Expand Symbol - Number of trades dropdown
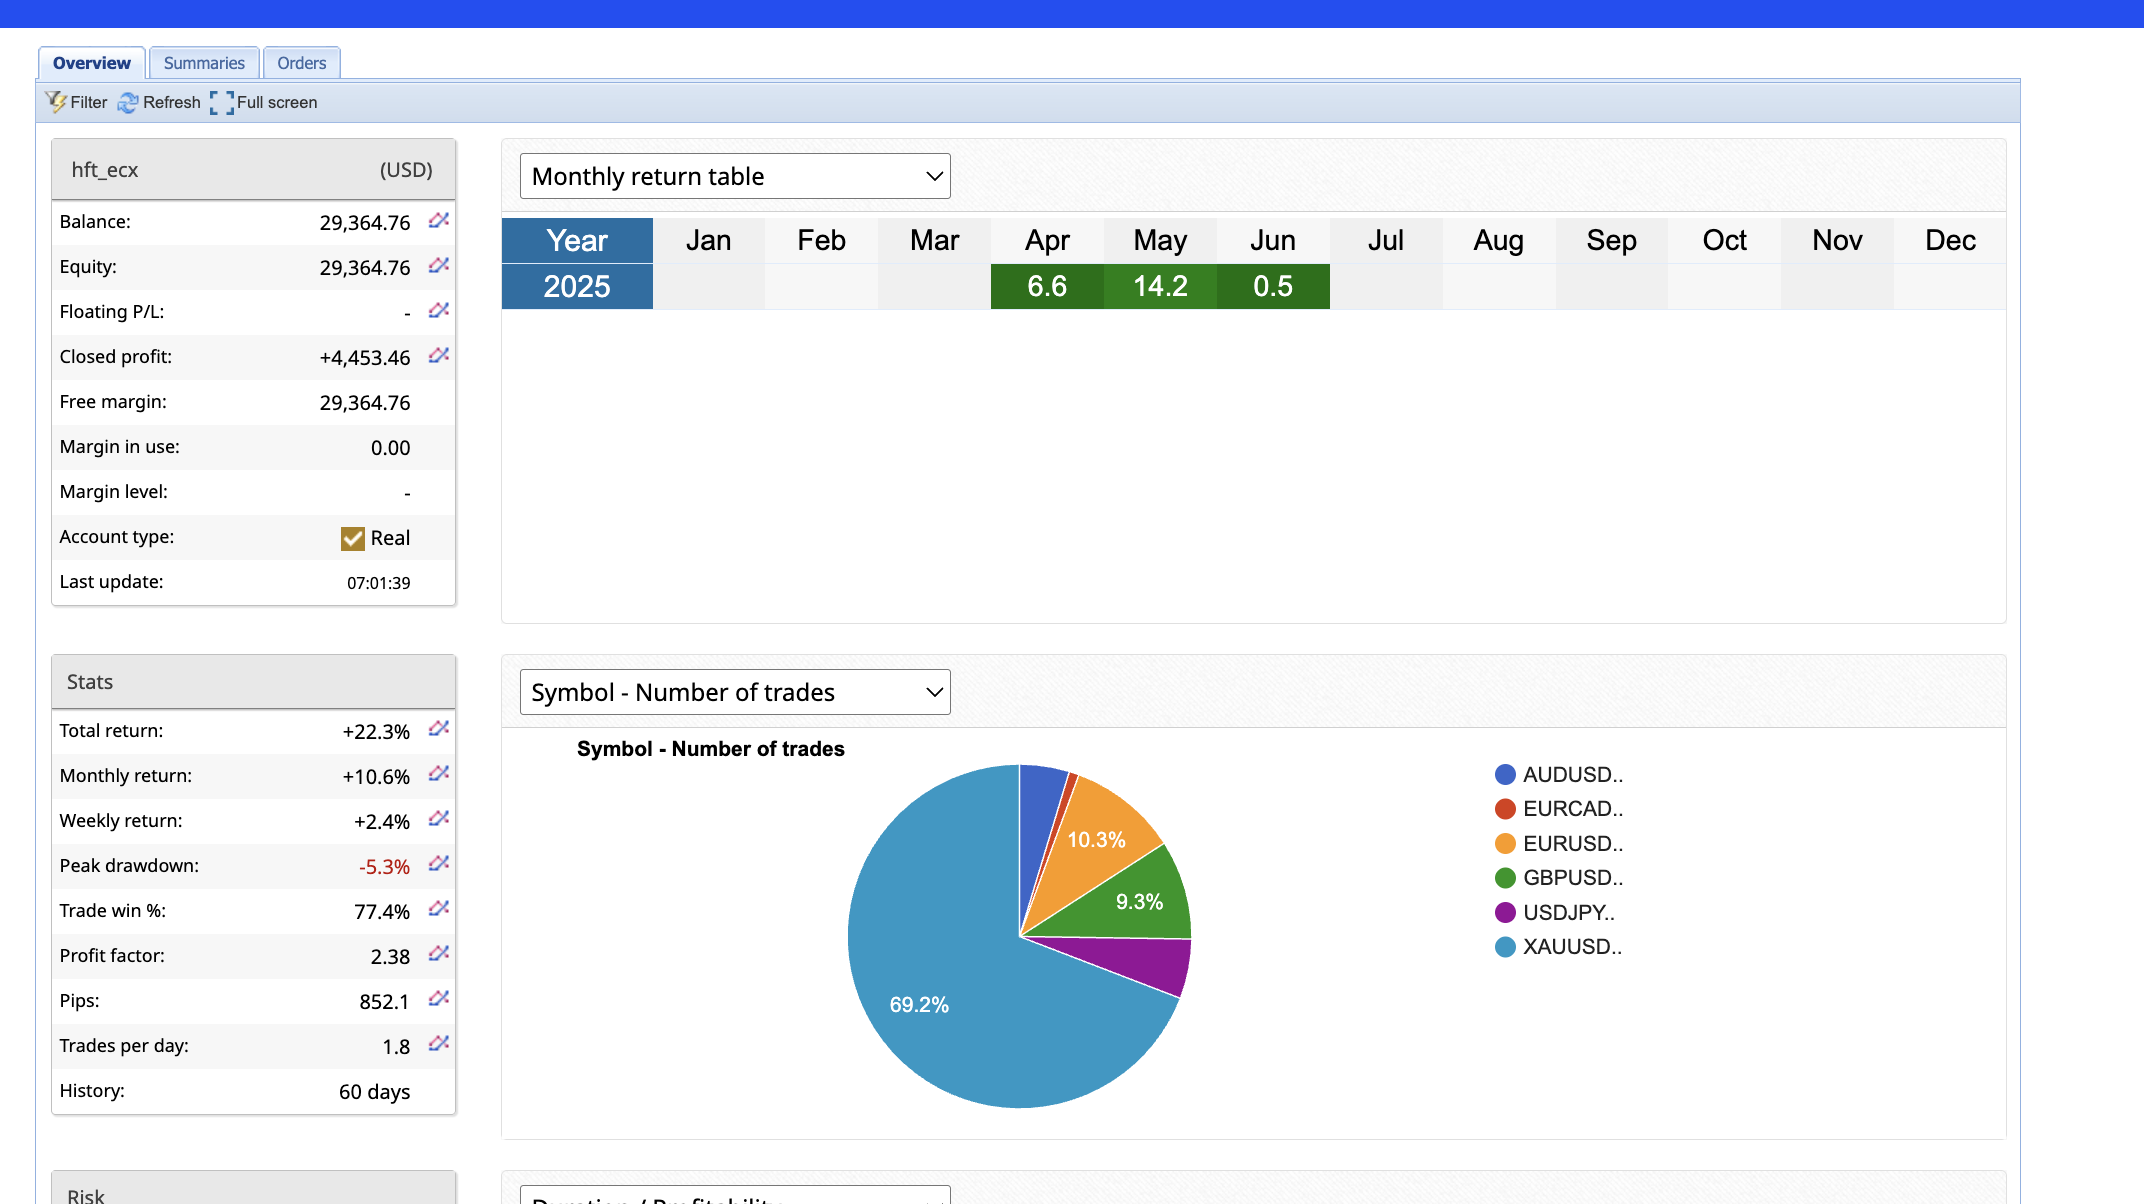The width and height of the screenshot is (2144, 1204). click(735, 692)
